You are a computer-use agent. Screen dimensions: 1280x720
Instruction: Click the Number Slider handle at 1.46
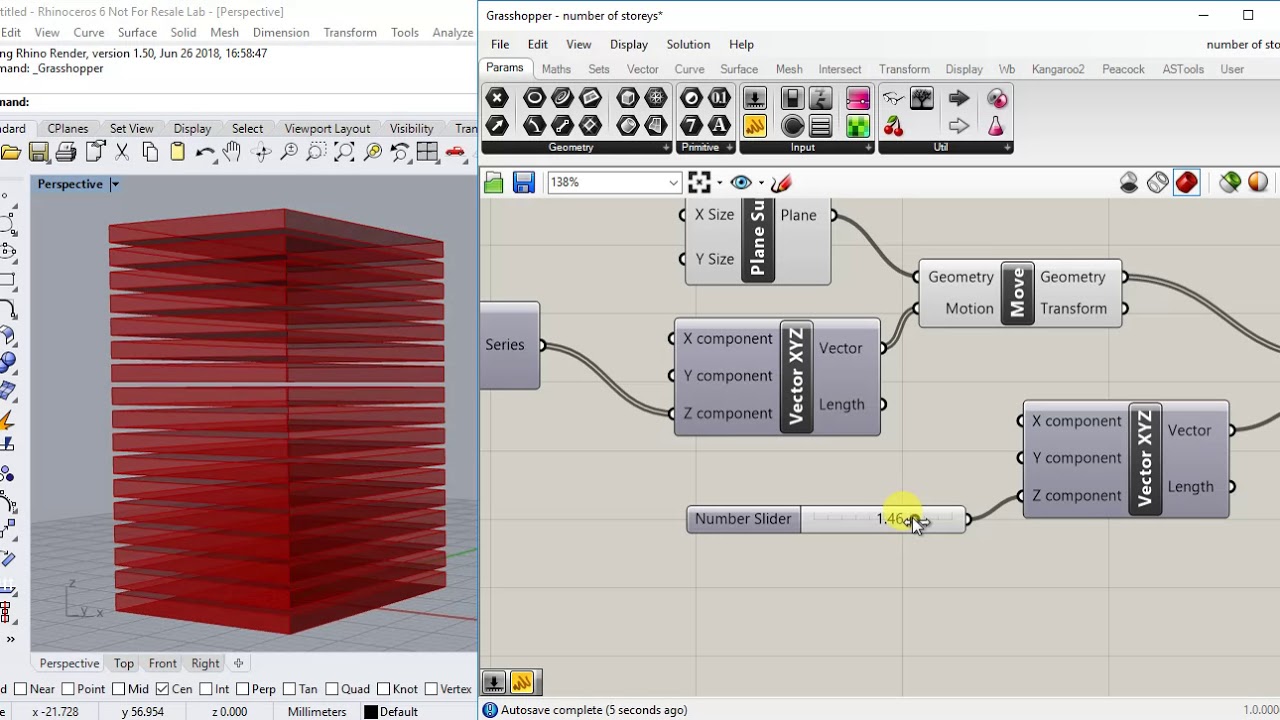click(x=913, y=519)
